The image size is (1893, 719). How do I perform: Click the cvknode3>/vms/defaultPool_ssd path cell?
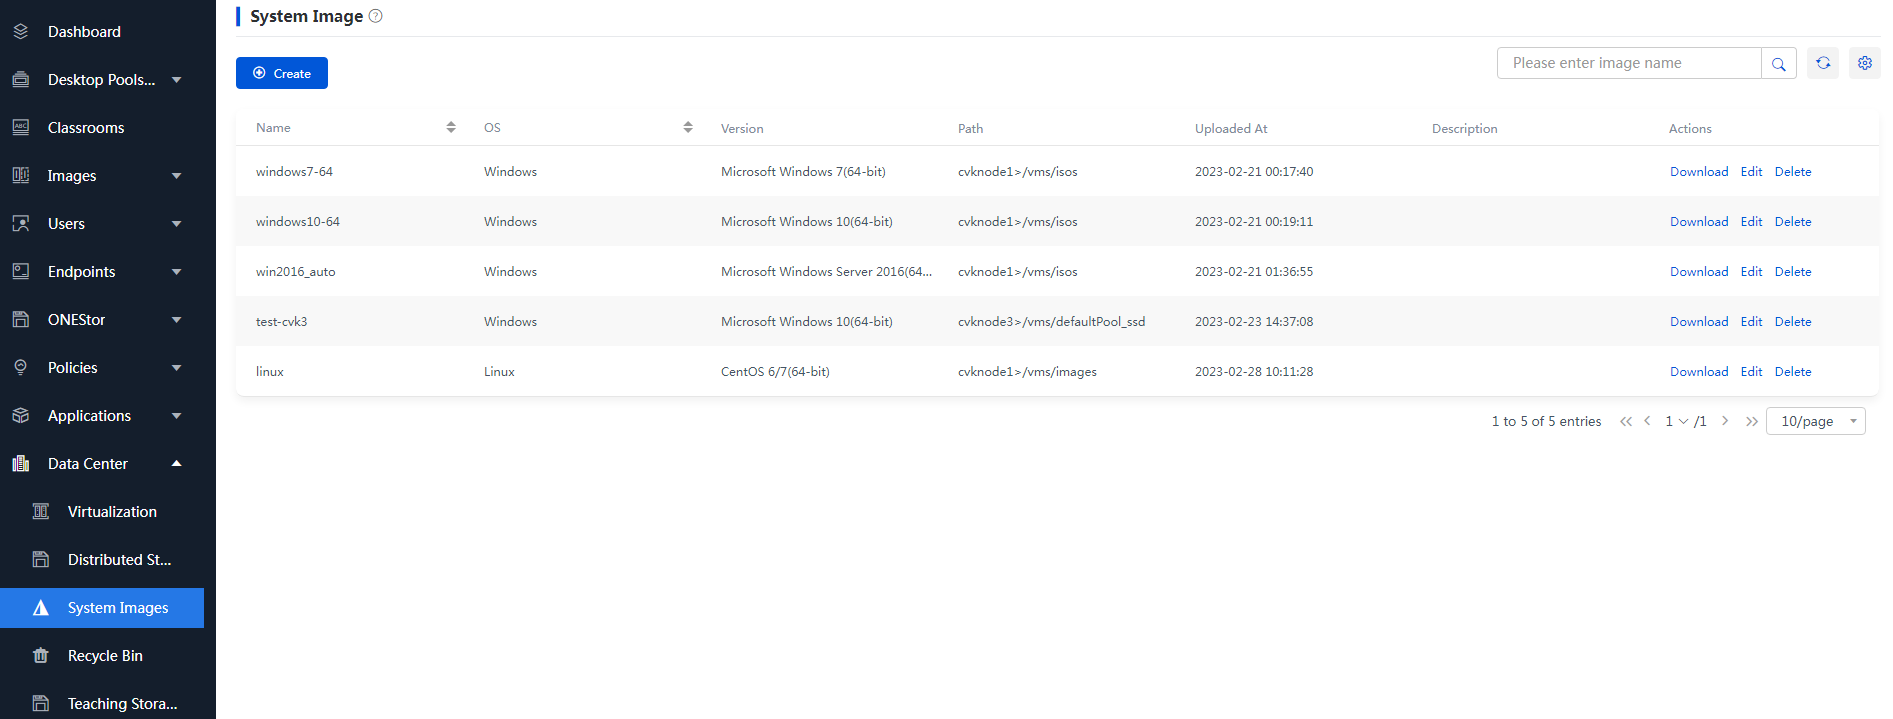tap(1051, 322)
